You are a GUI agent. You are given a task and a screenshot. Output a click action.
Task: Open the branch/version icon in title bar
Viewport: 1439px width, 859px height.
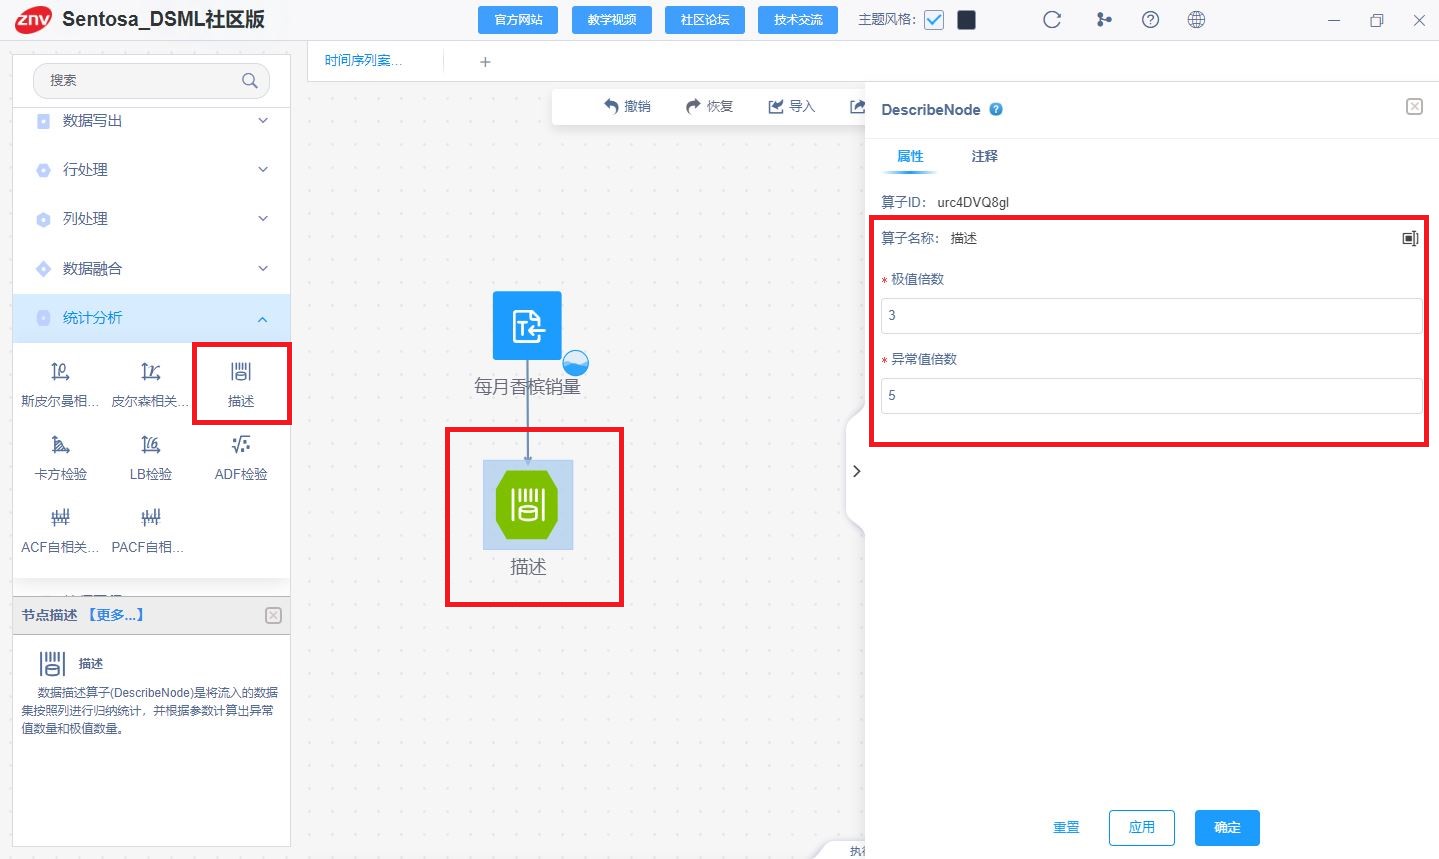pos(1104,20)
